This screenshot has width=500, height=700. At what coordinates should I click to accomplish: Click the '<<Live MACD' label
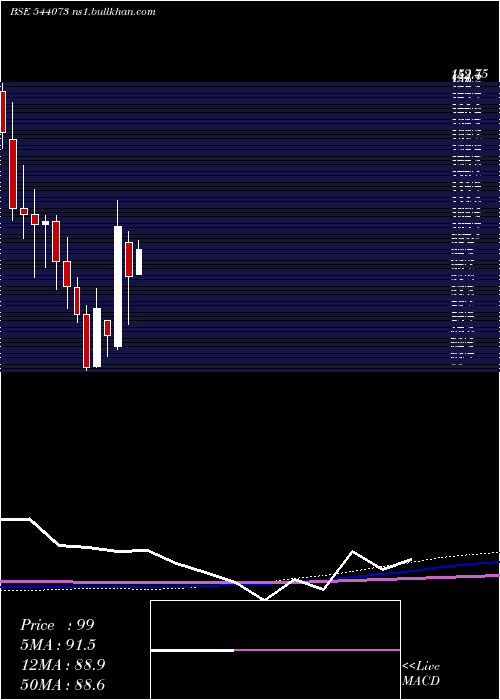(421, 673)
